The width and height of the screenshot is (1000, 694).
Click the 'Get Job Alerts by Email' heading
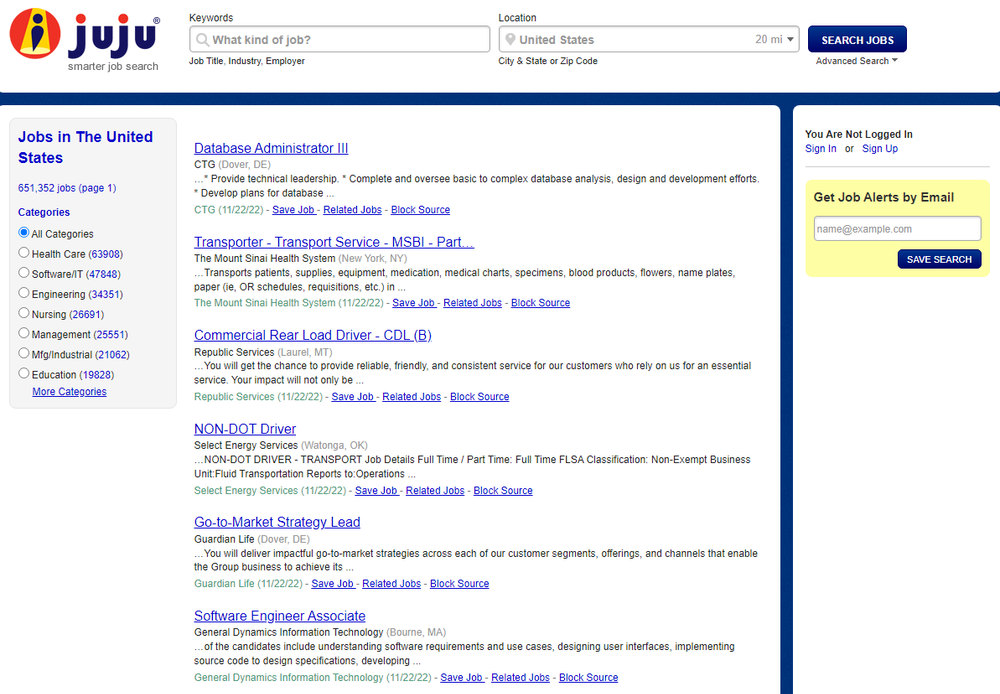(884, 198)
